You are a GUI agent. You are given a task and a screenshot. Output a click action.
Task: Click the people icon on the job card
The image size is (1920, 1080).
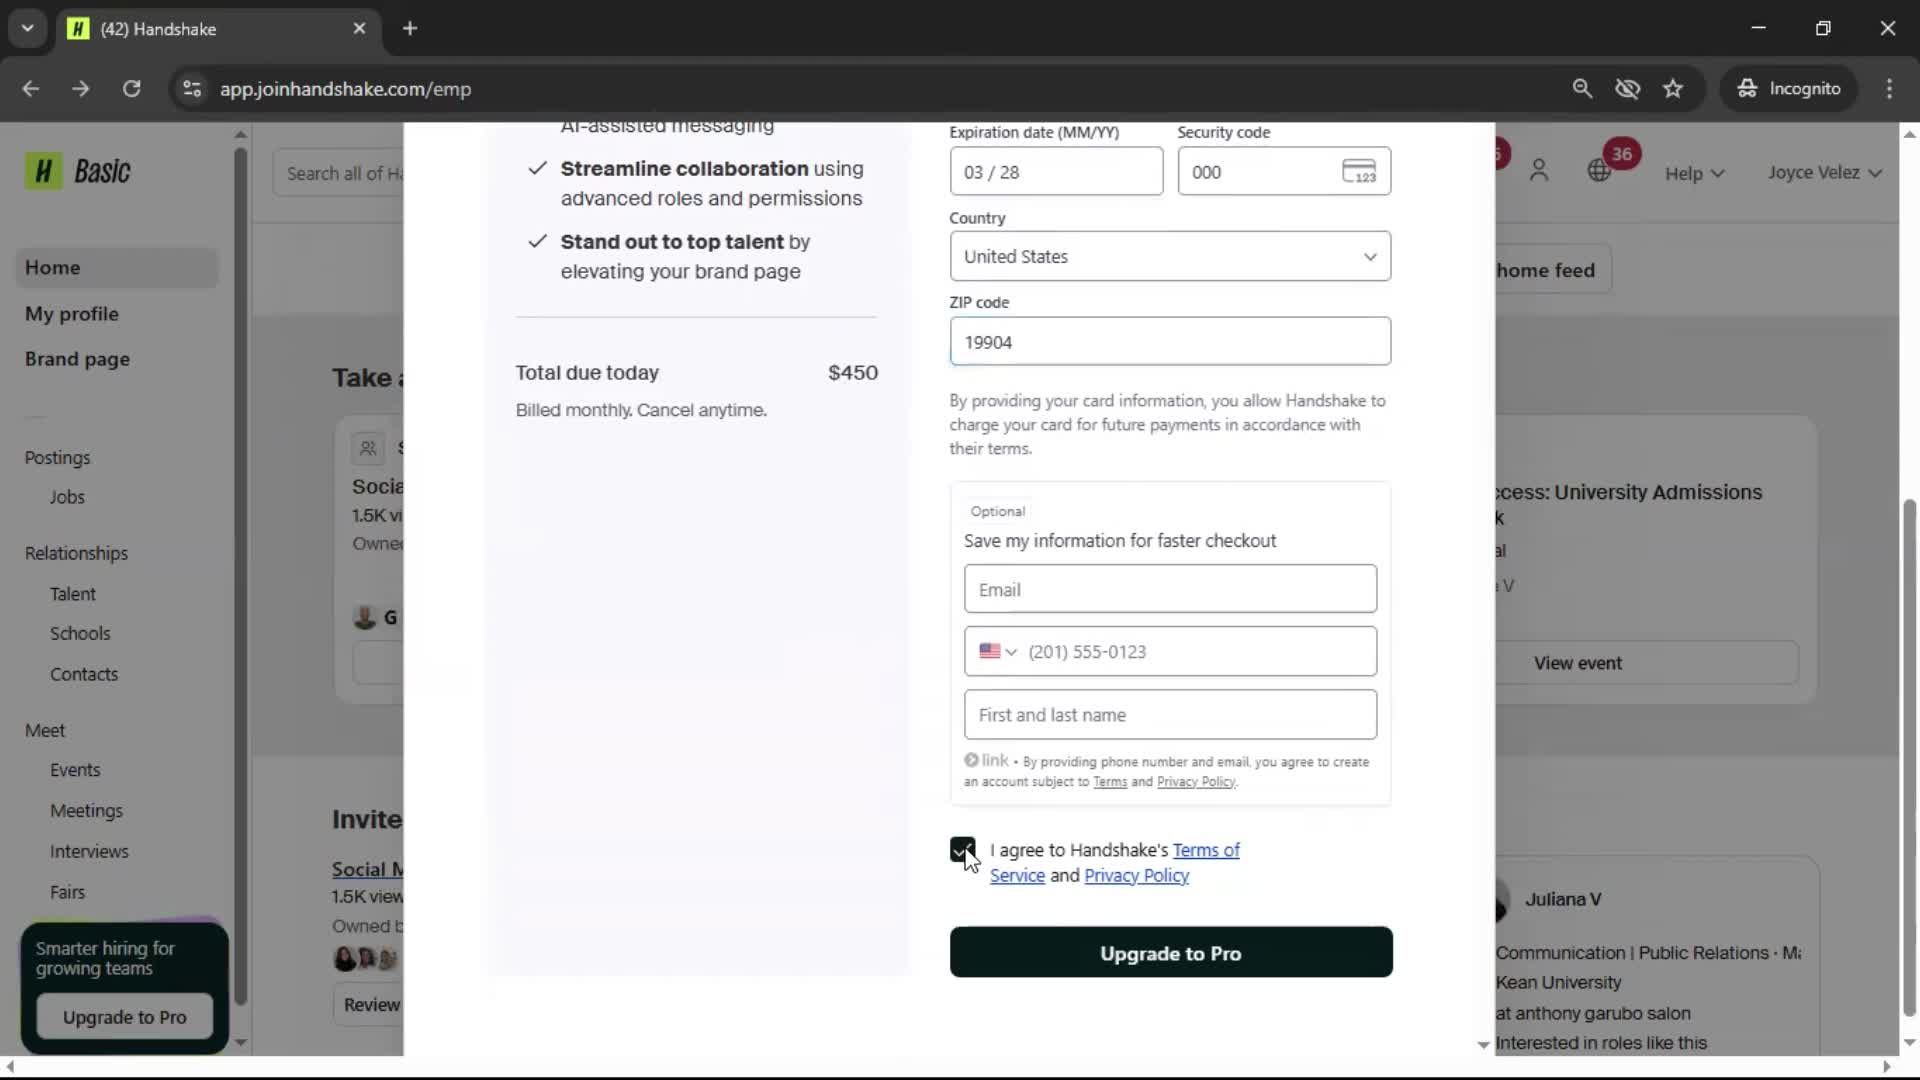pos(368,448)
